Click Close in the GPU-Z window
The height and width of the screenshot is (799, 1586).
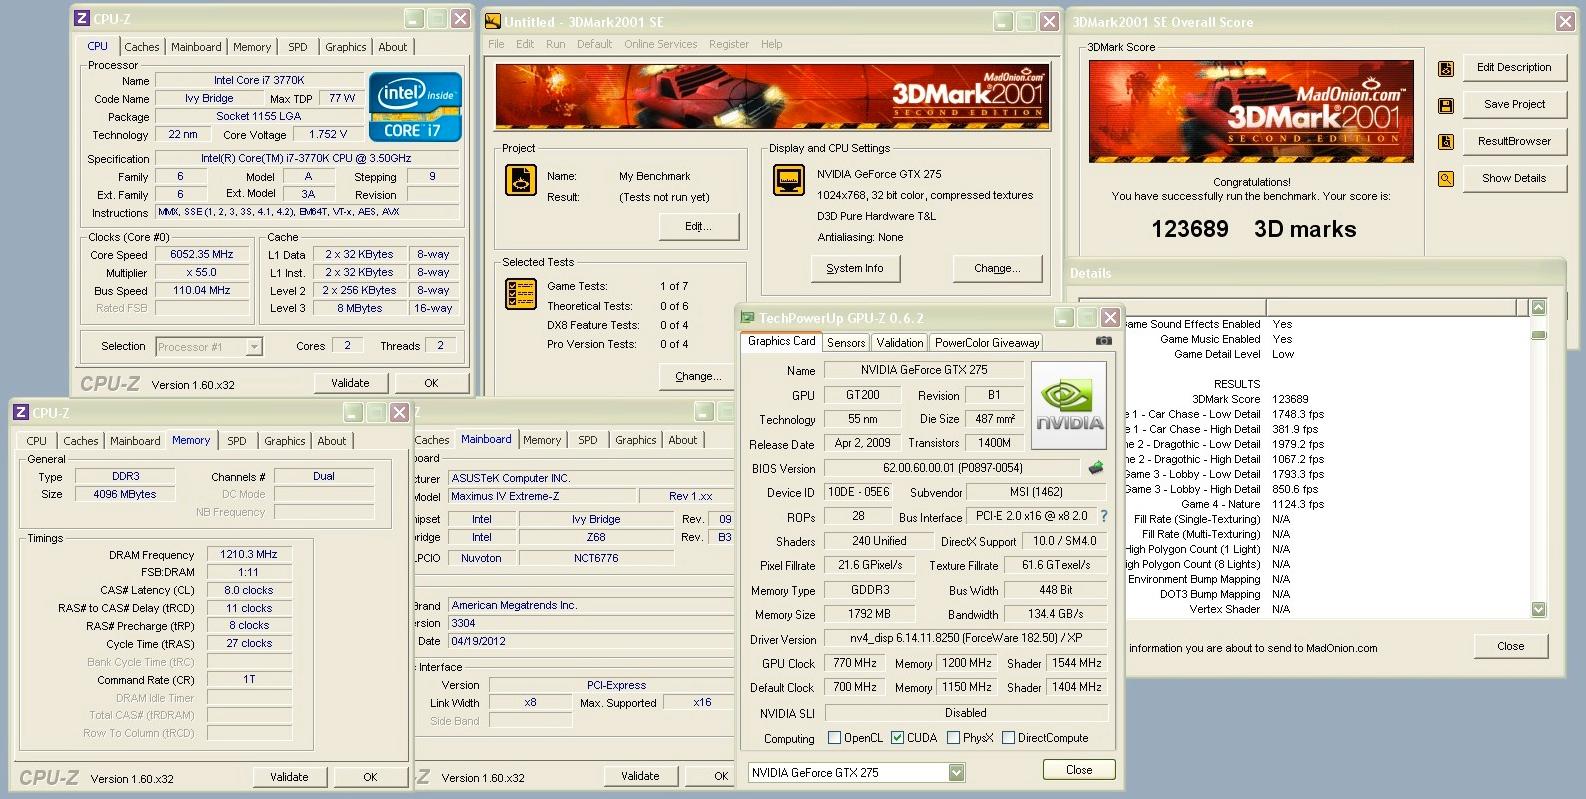point(1079,770)
